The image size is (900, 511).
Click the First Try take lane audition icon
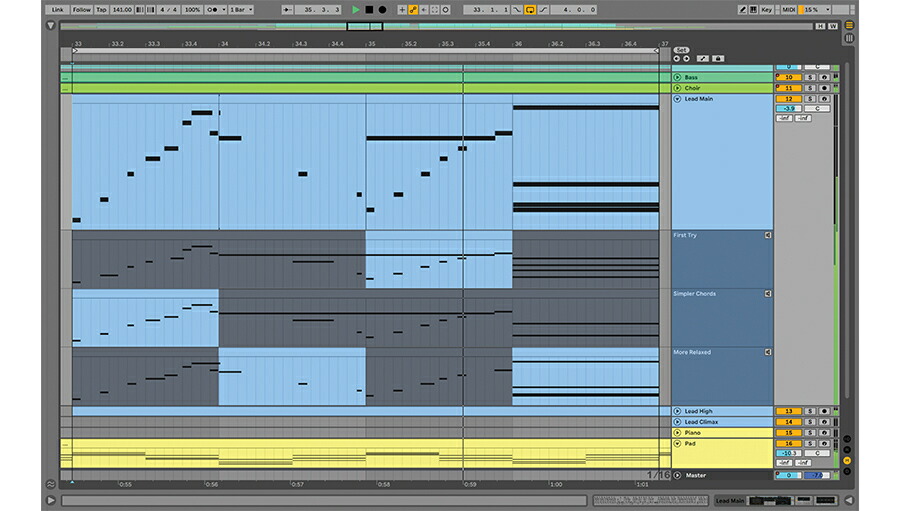(768, 235)
